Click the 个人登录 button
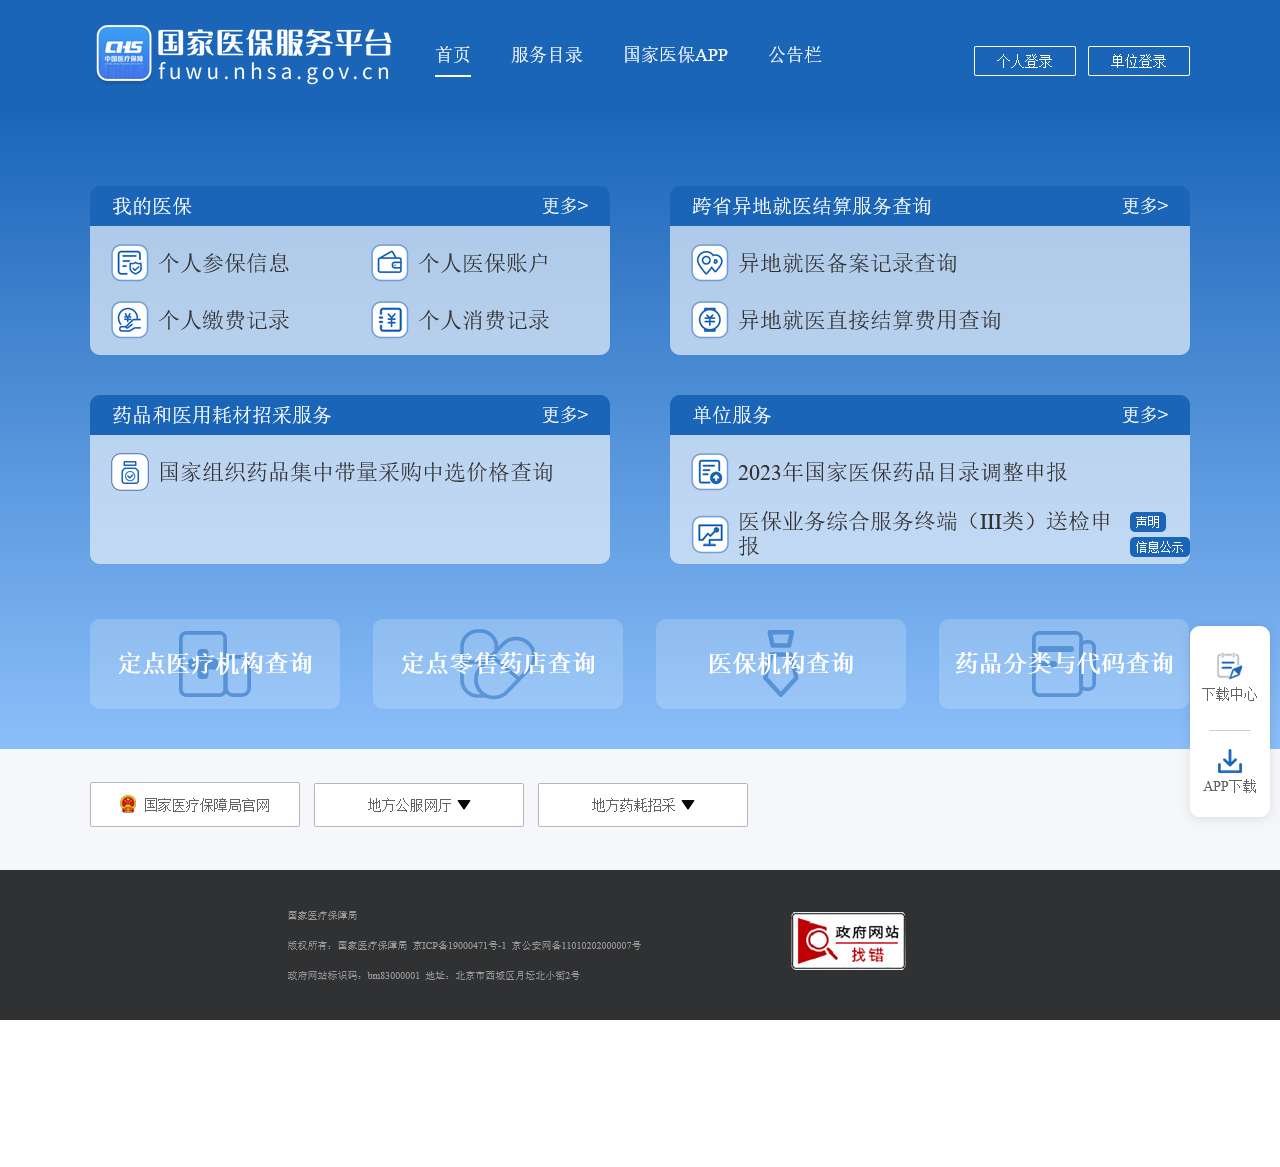This screenshot has width=1280, height=1167. pos(1025,61)
